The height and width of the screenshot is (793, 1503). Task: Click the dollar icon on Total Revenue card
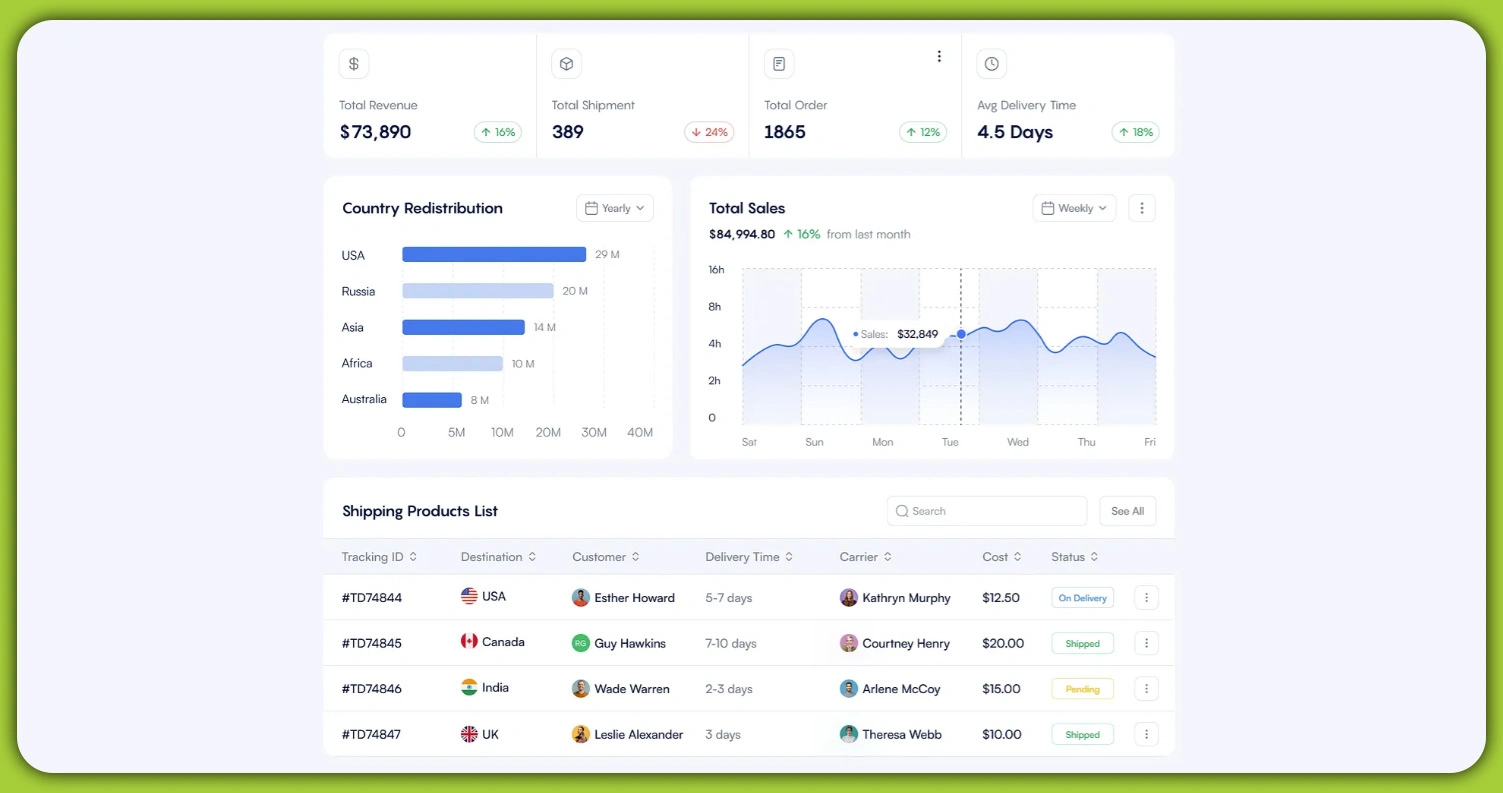coord(354,63)
